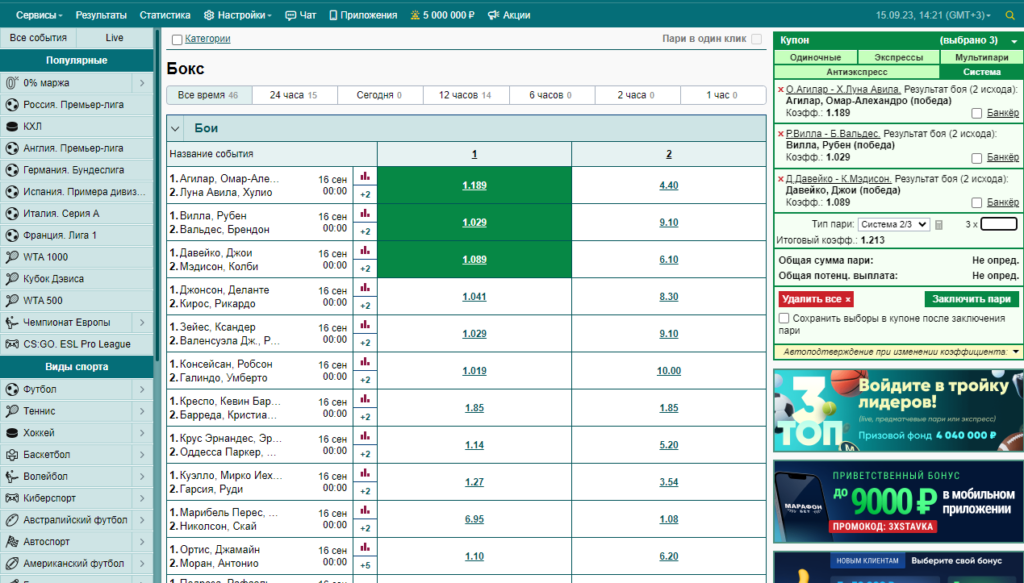Image resolution: width=1024 pixels, height=583 pixels.
Task: Open statistics icon for Креспо vs Барреда
Action: pyautogui.click(x=365, y=400)
